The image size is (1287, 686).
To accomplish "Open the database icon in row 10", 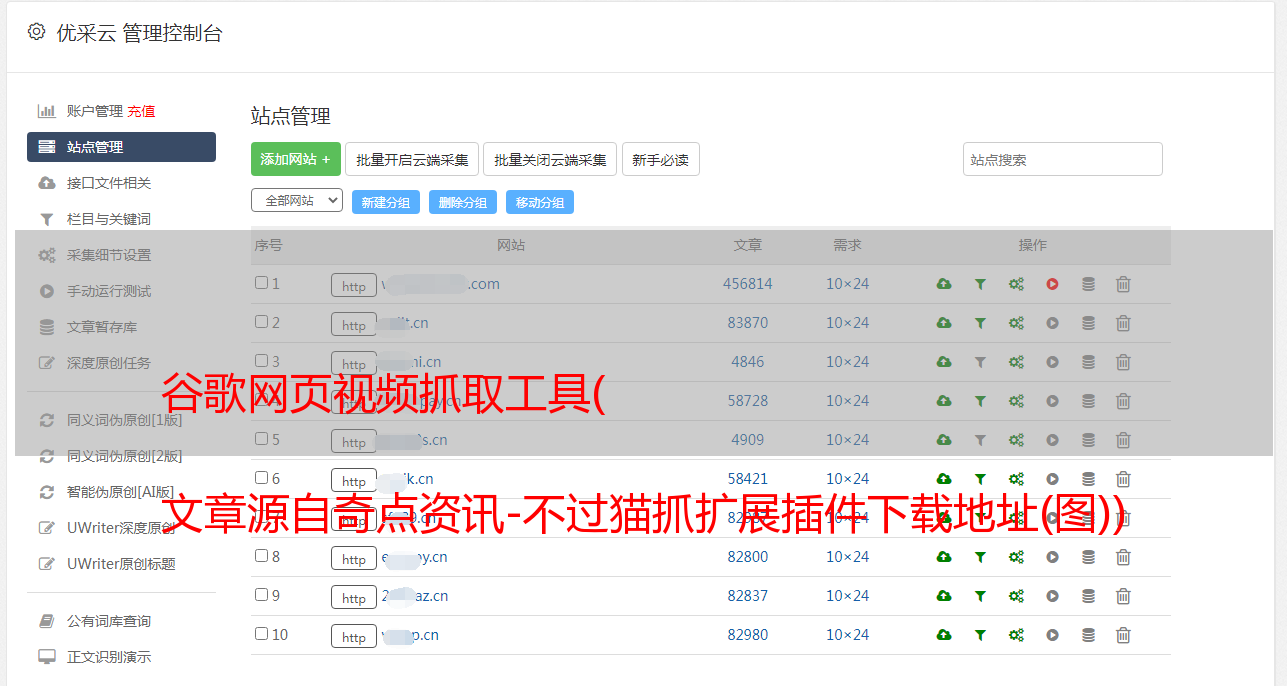I will tap(1088, 635).
